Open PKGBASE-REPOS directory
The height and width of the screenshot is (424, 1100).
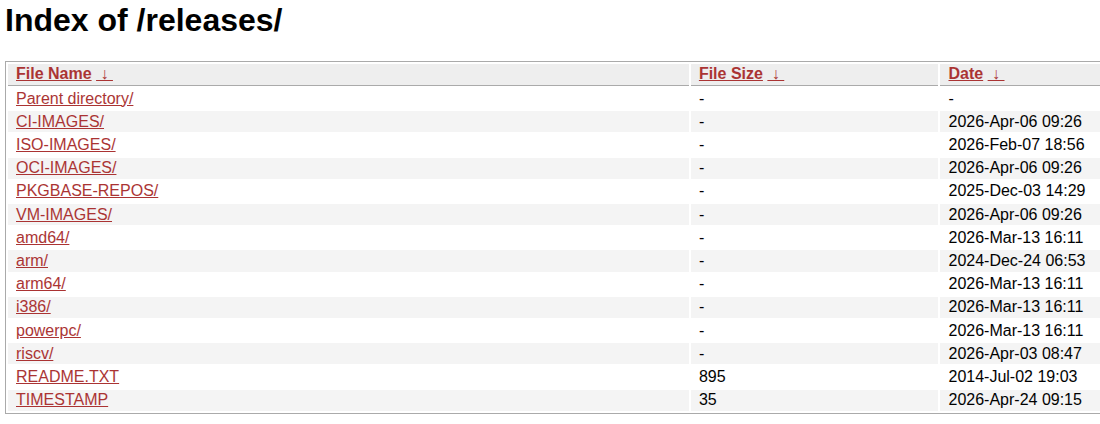click(x=87, y=190)
